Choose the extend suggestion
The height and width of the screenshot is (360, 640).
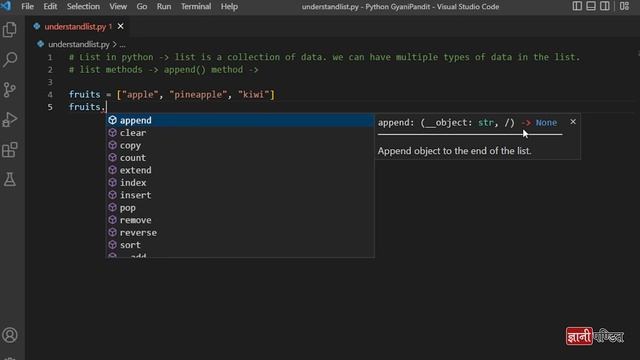coord(240,170)
